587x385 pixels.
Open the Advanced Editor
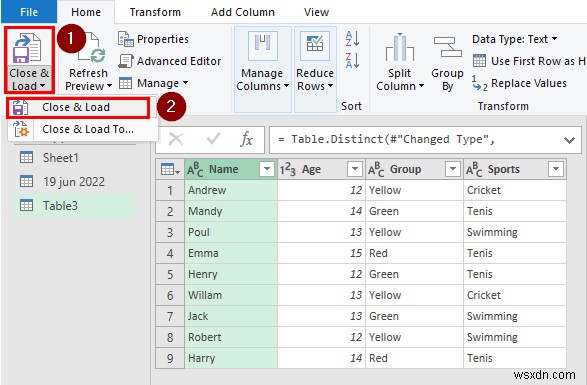170,61
